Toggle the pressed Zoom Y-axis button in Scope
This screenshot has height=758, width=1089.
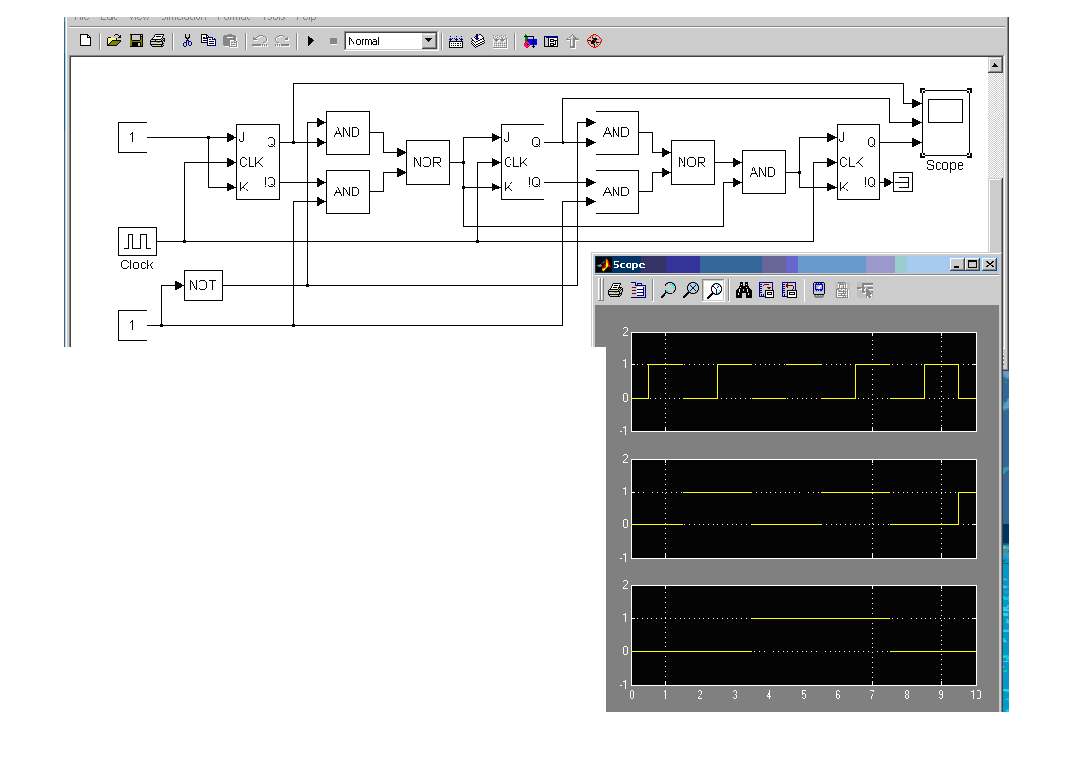(714, 290)
